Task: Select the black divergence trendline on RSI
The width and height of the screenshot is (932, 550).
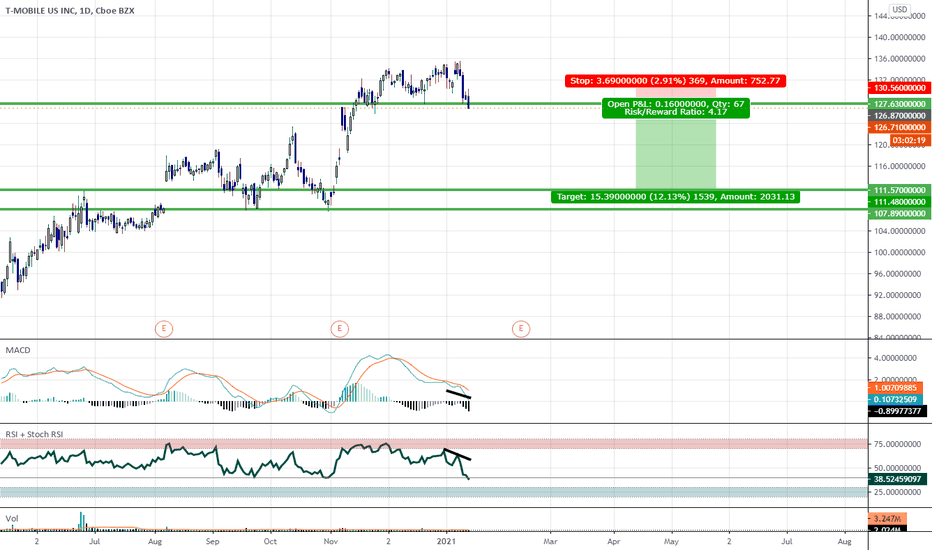Action: click(x=458, y=454)
